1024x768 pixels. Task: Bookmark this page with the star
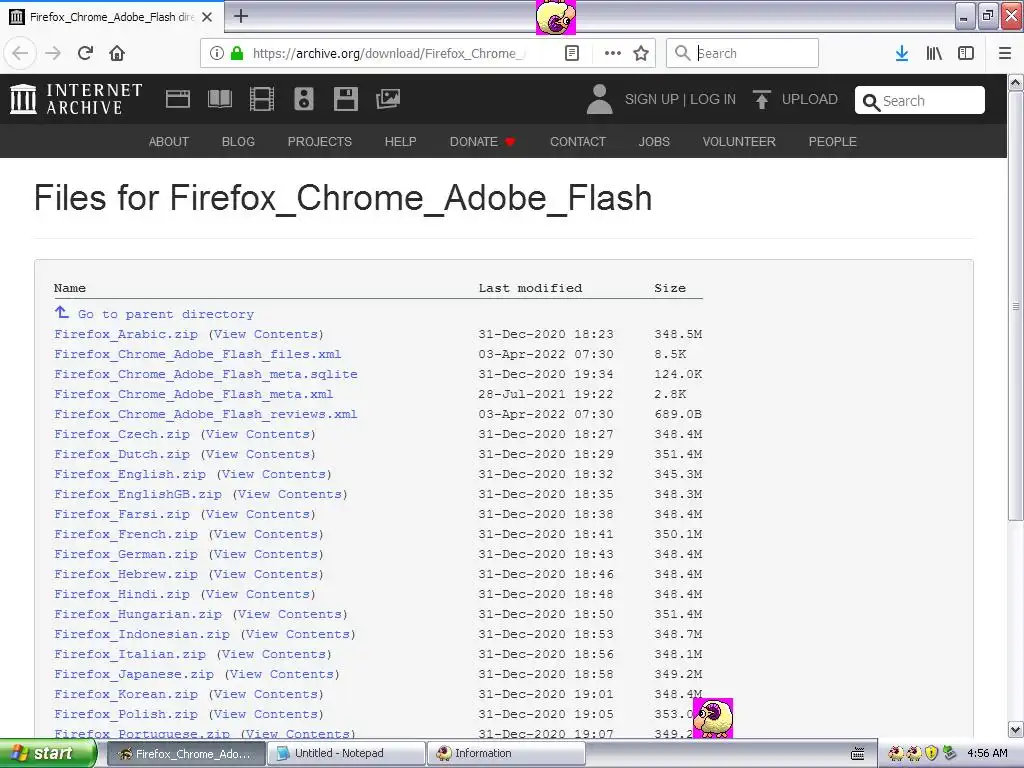[x=641, y=54]
